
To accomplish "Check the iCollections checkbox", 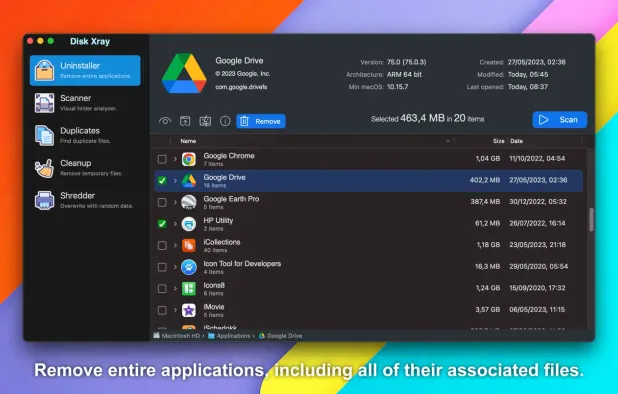I will point(162,245).
